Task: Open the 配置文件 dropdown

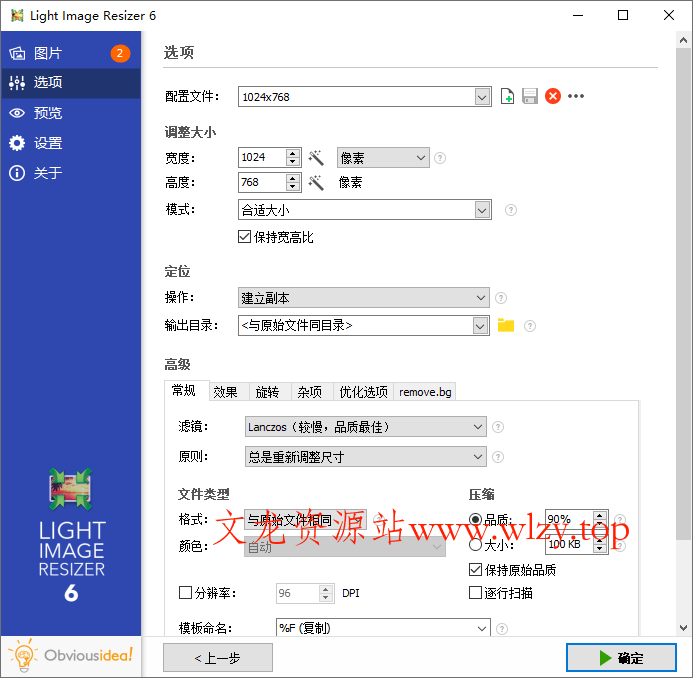Action: (482, 97)
